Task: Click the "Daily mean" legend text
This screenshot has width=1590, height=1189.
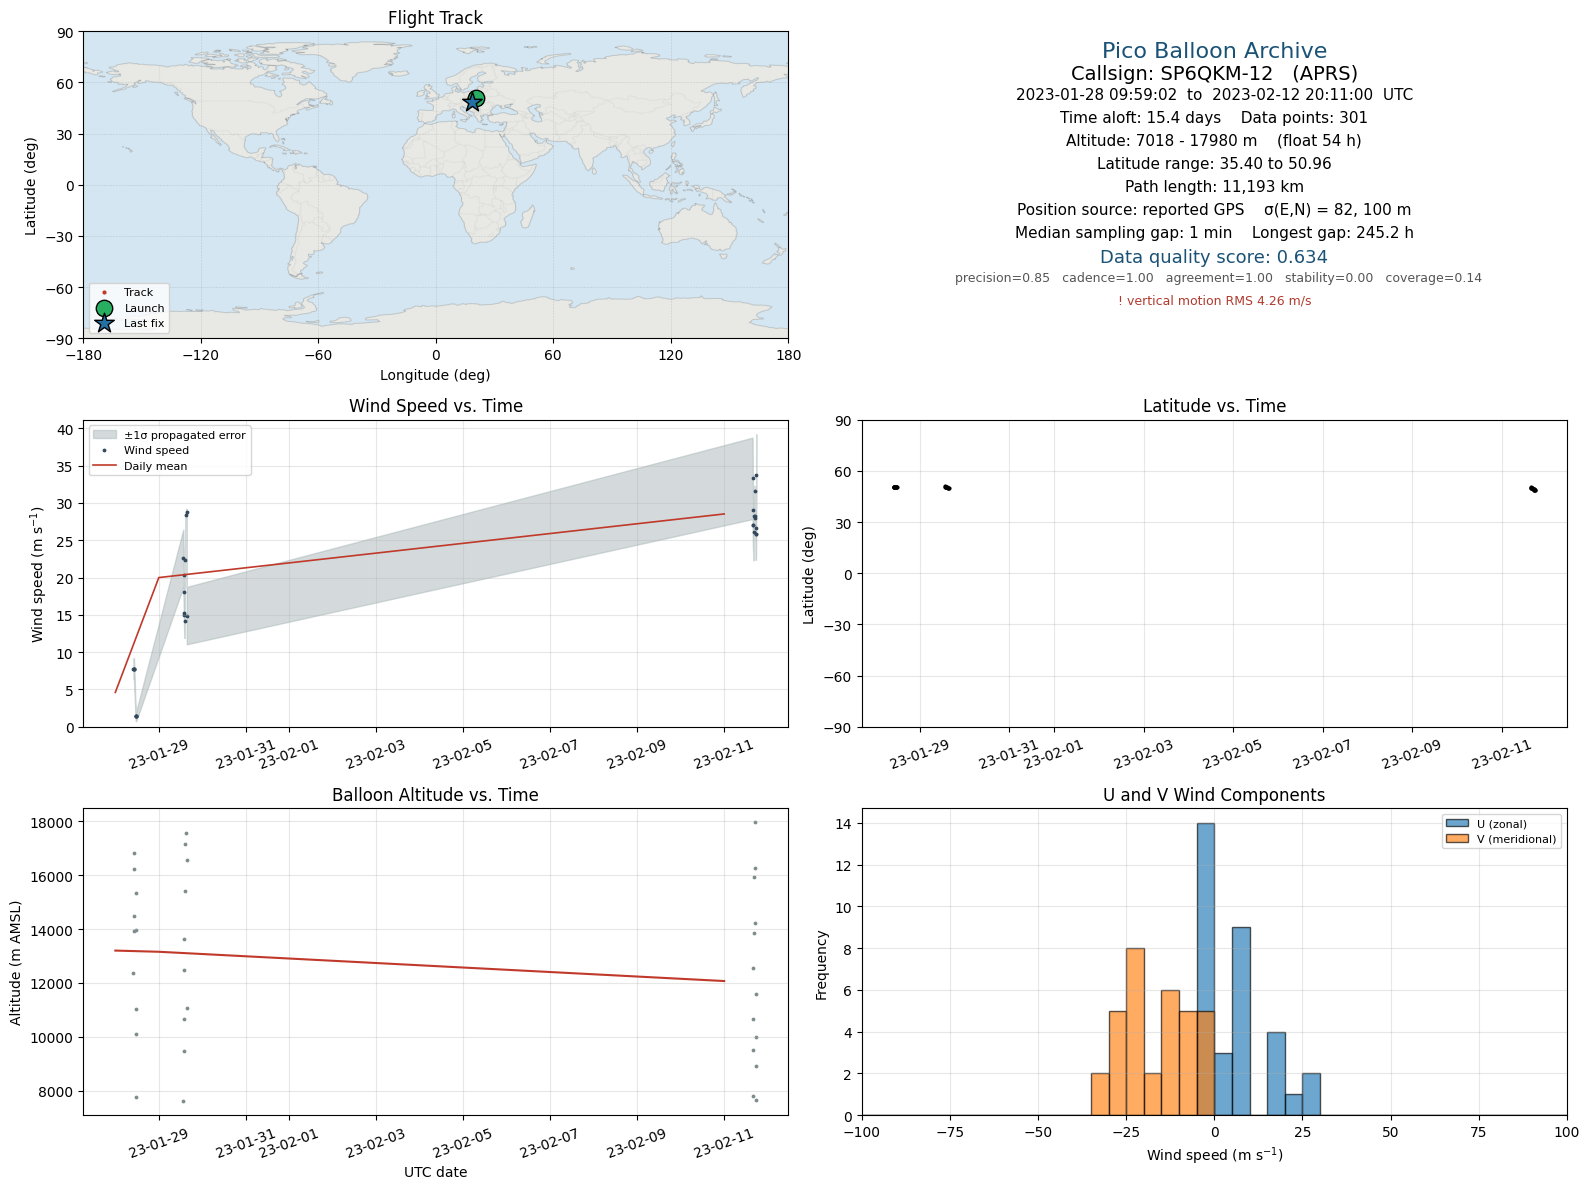Action: tap(155, 466)
